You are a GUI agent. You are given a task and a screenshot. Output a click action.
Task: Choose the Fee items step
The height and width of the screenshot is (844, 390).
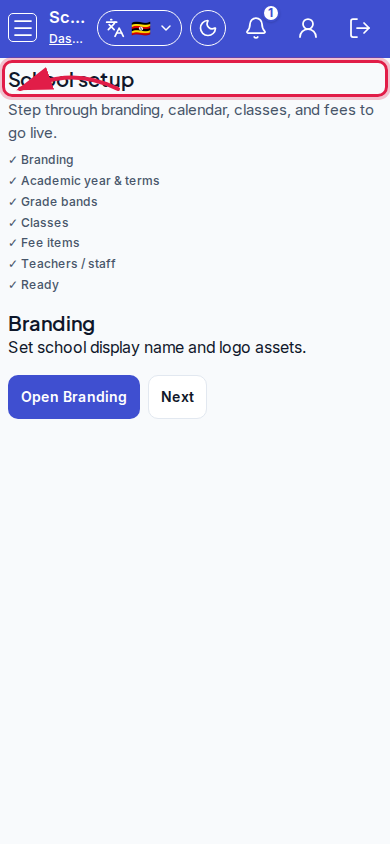coord(44,243)
